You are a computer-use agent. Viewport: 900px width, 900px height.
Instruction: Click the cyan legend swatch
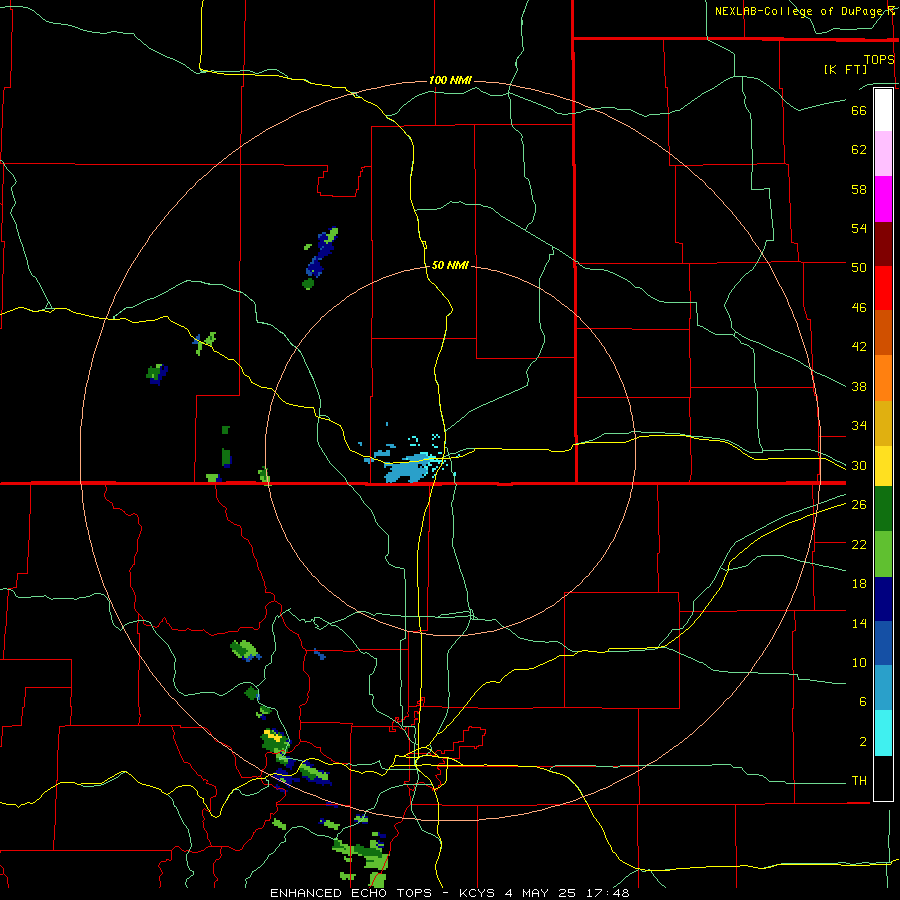(883, 733)
